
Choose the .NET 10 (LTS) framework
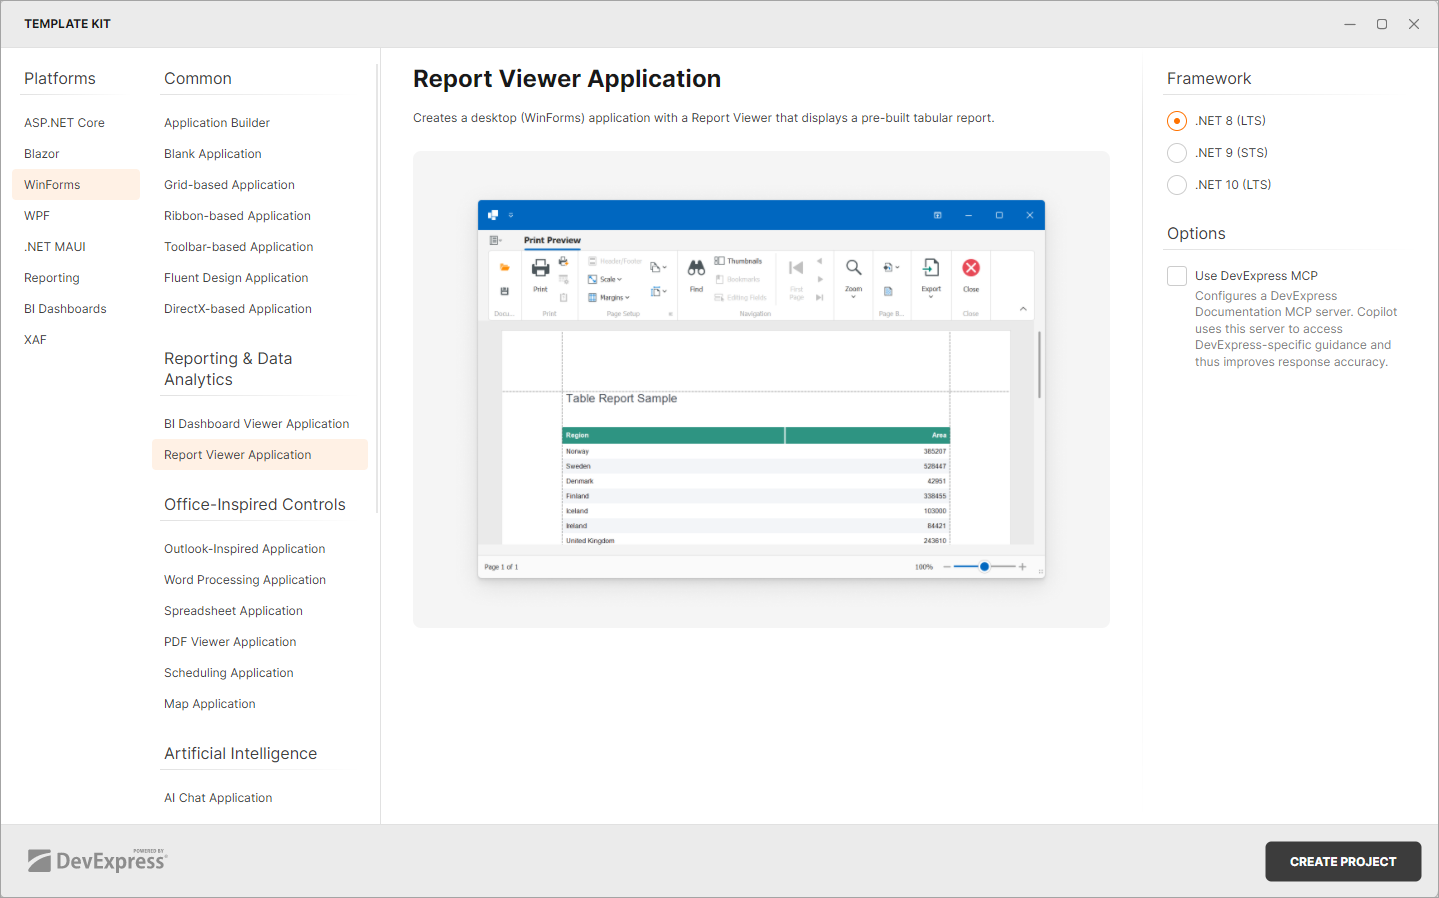pyautogui.click(x=1176, y=184)
